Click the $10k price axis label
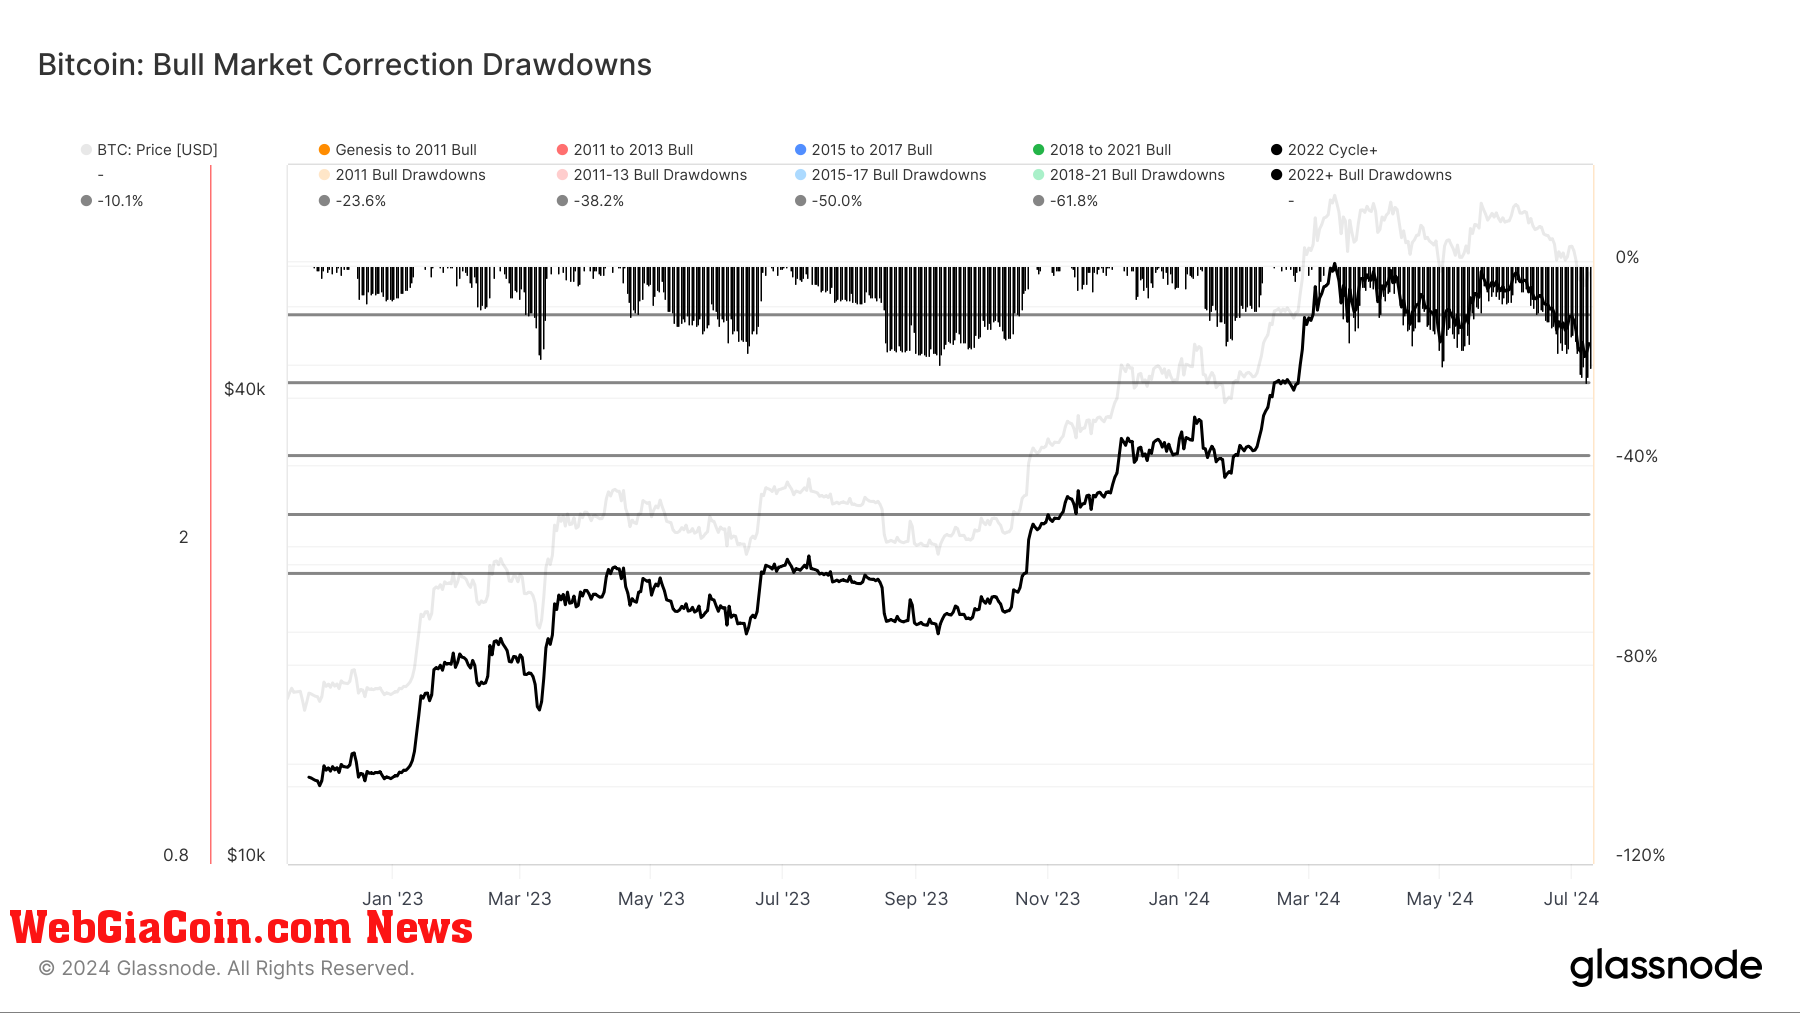The height and width of the screenshot is (1013, 1800). coord(246,855)
